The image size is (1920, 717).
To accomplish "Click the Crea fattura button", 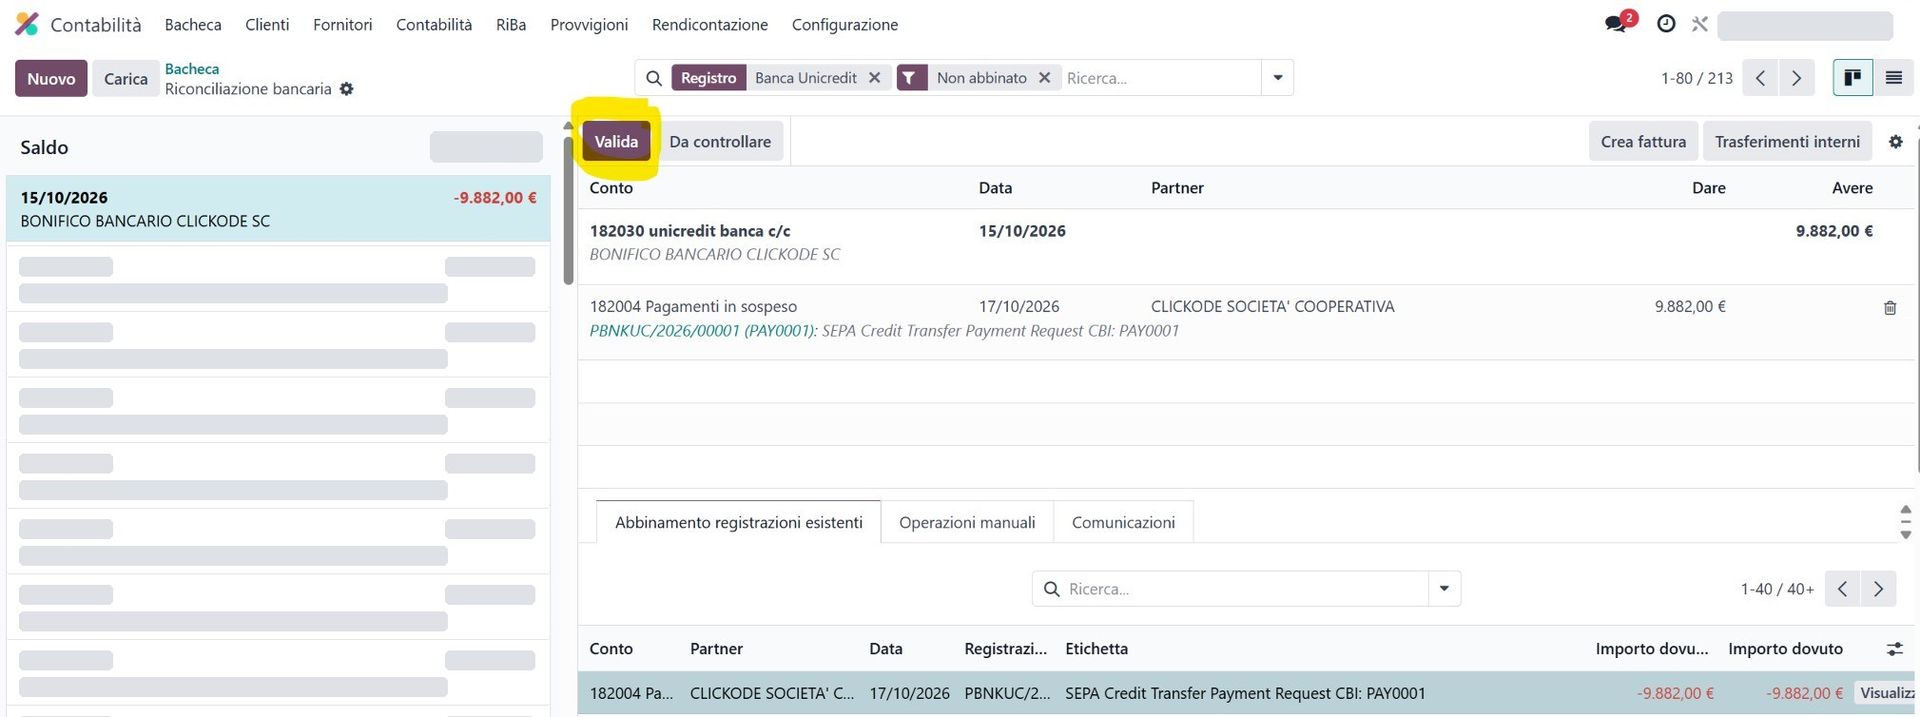I will coord(1643,142).
